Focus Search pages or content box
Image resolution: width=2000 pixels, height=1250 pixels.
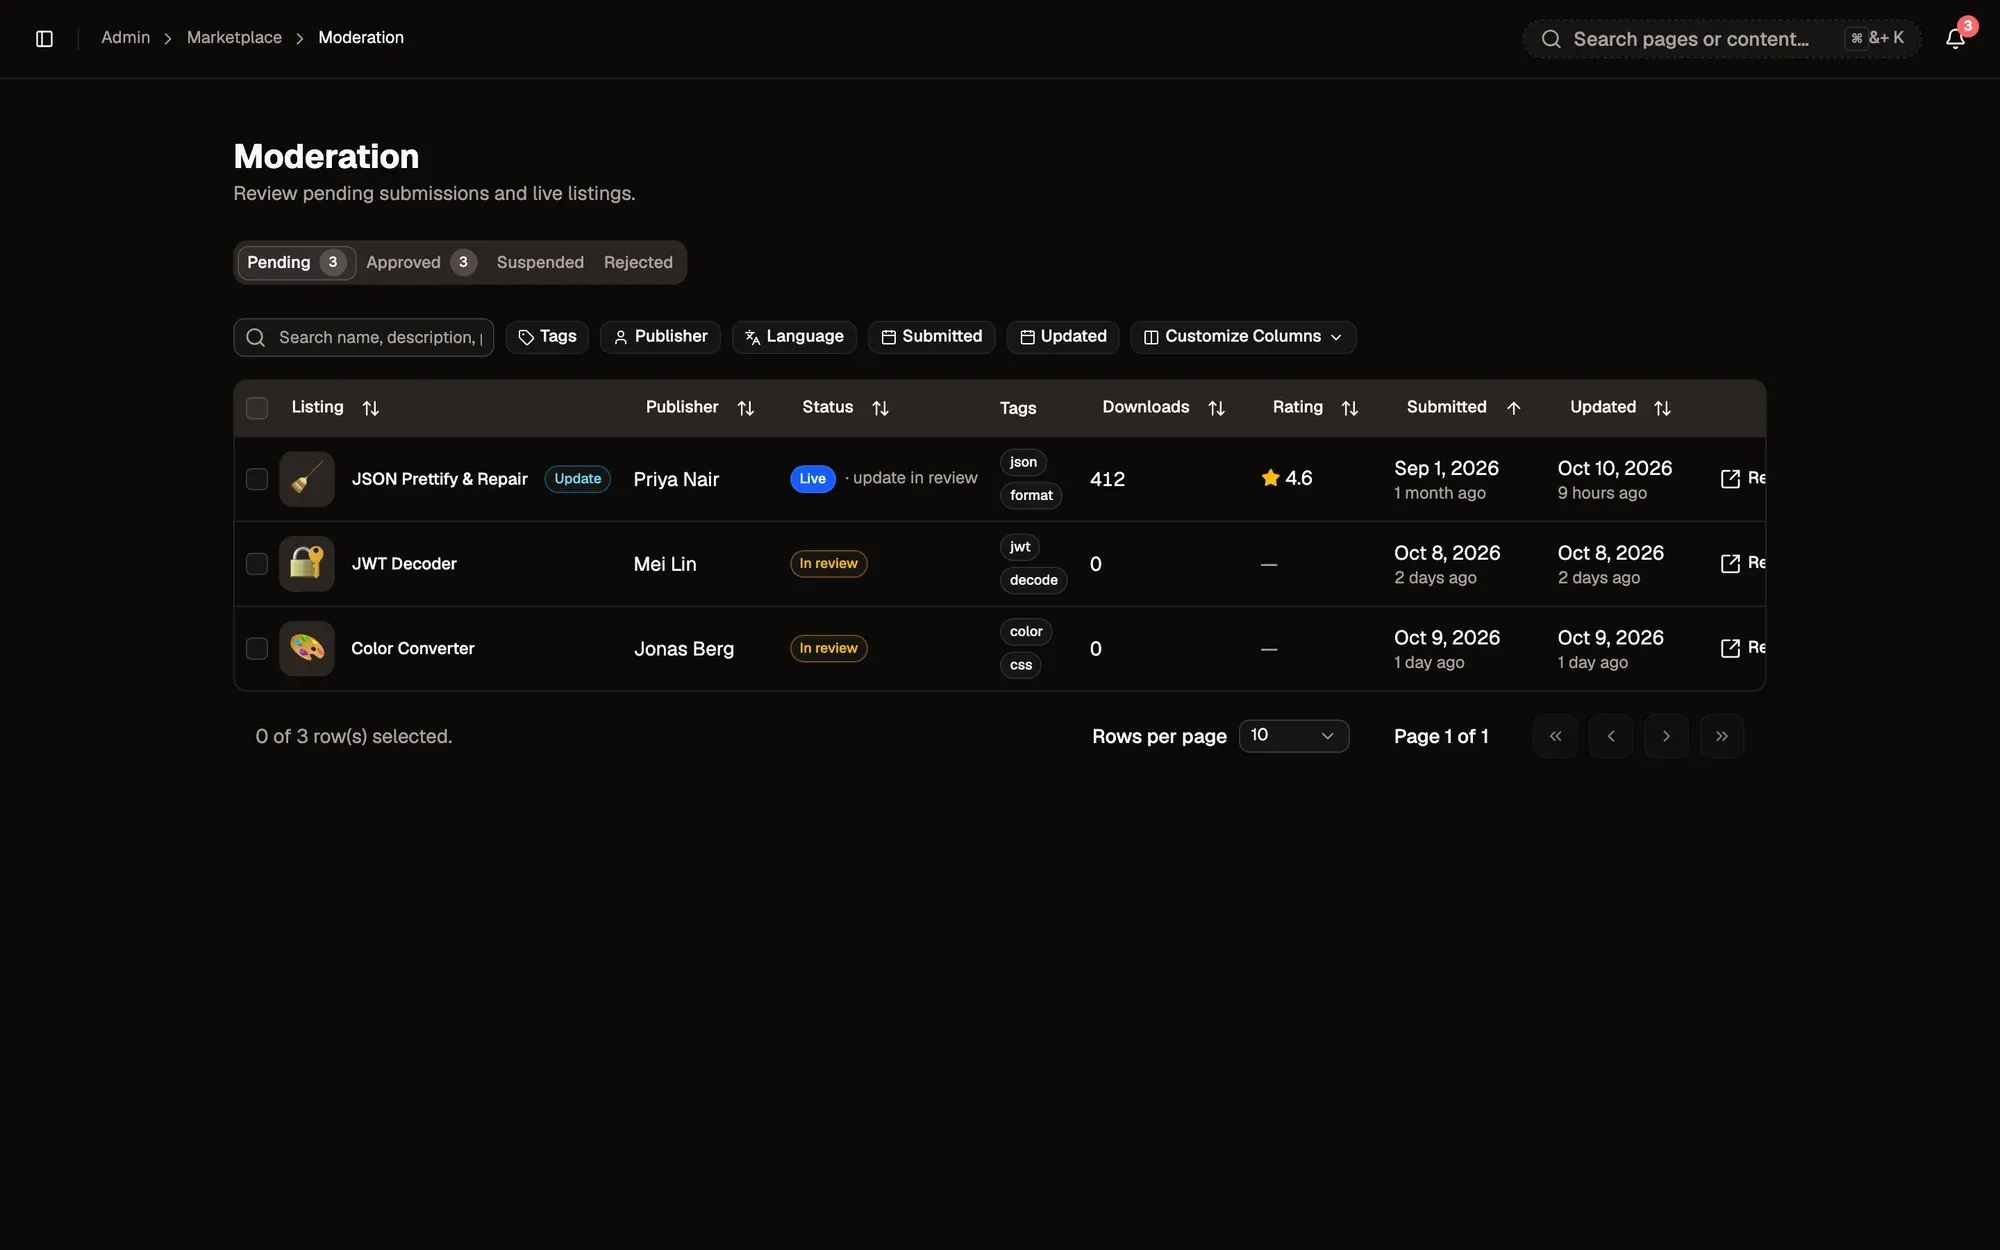pos(1721,39)
